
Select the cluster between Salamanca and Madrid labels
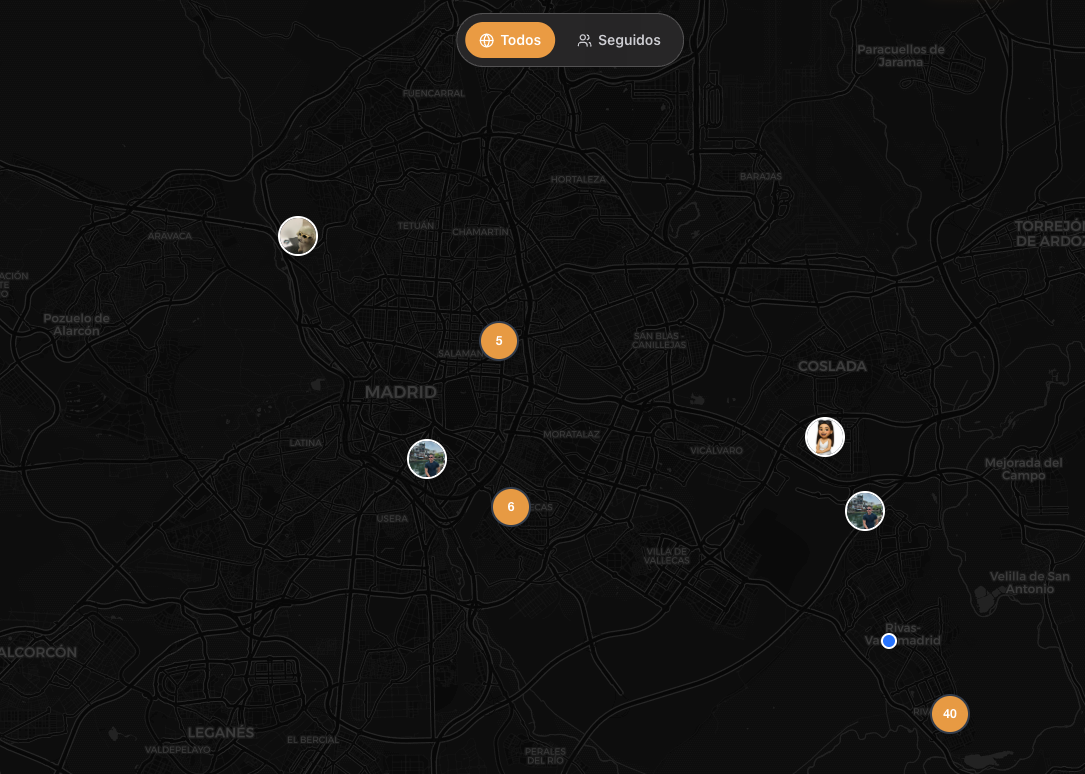tap(499, 341)
